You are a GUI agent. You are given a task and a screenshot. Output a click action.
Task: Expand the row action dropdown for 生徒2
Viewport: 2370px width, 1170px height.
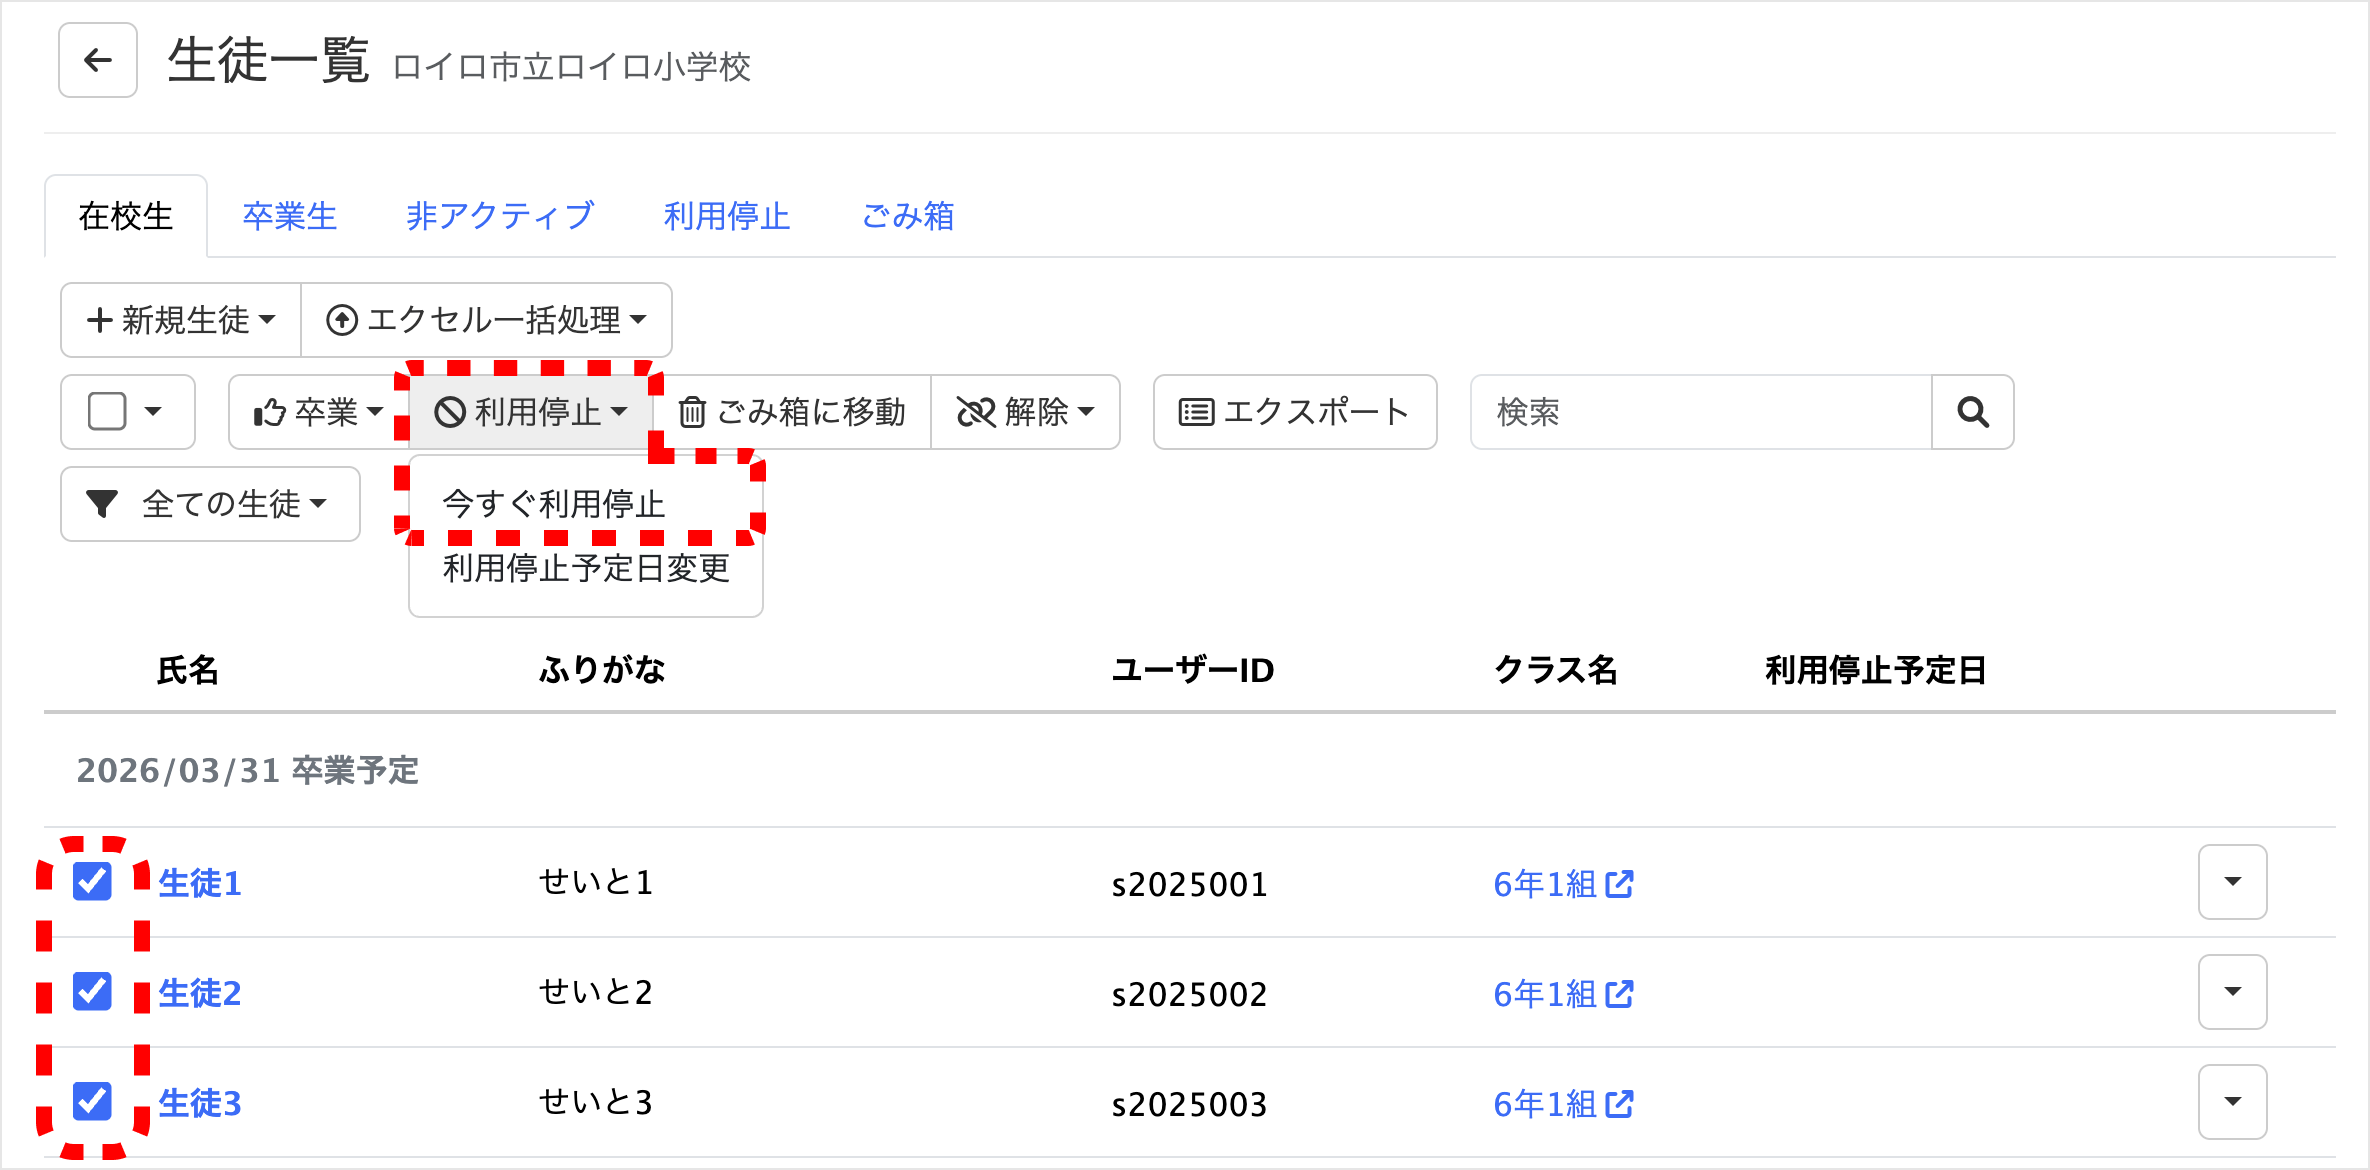[2231, 992]
